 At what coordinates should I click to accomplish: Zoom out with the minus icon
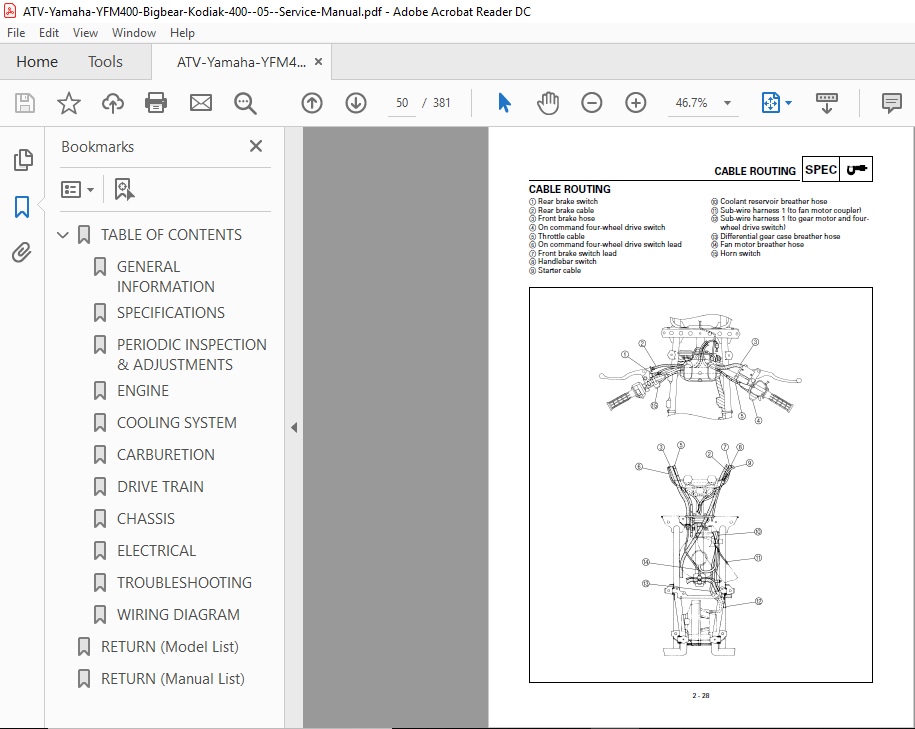point(592,103)
